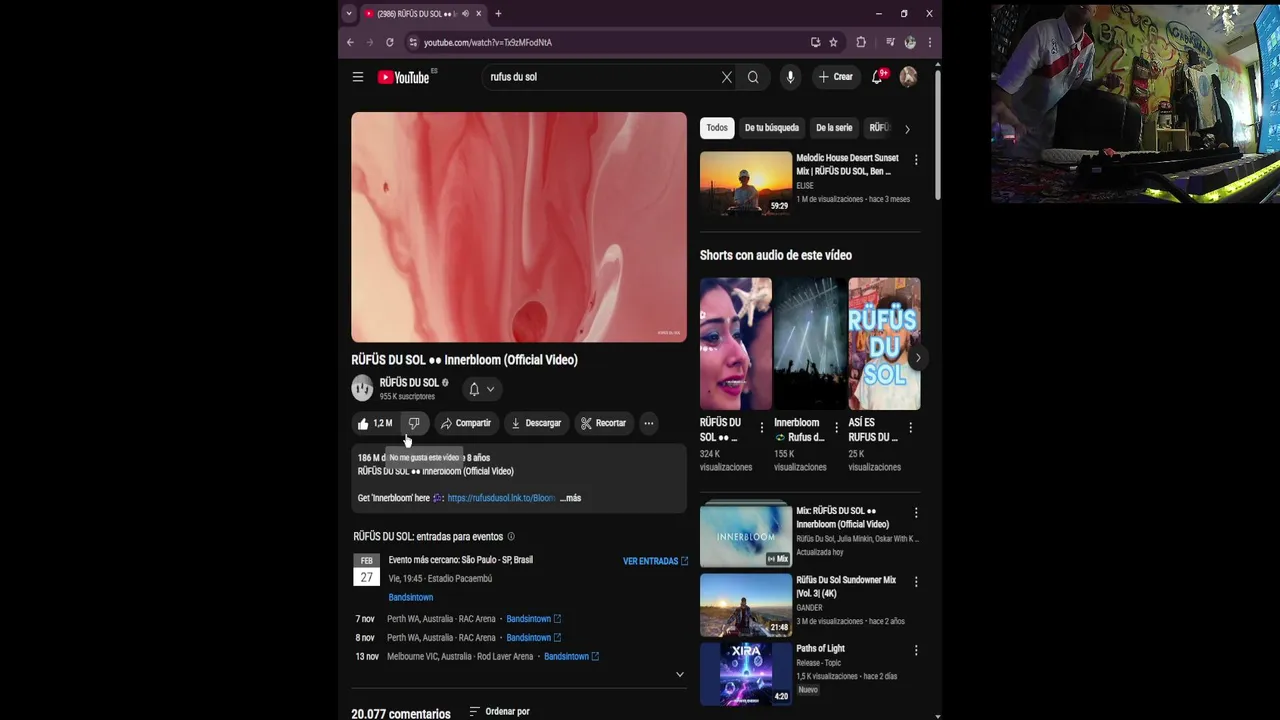Image resolution: width=1280 pixels, height=720 pixels.
Task: Open event tickets info icon
Action: point(511,537)
